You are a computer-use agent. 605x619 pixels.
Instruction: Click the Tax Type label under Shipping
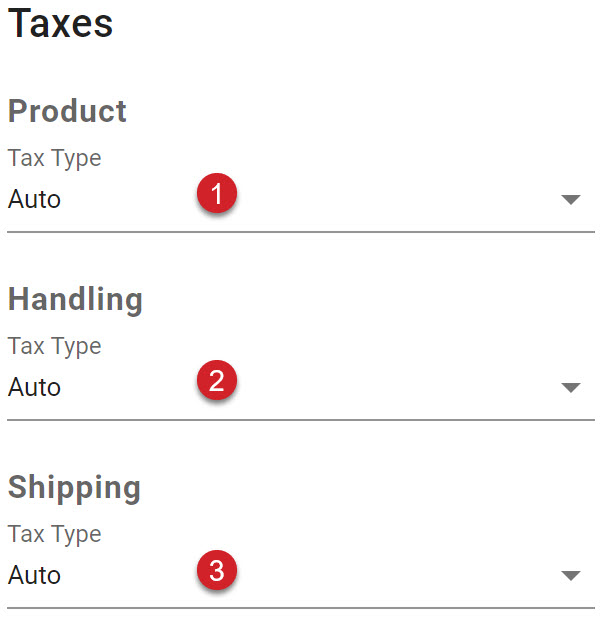(x=54, y=535)
